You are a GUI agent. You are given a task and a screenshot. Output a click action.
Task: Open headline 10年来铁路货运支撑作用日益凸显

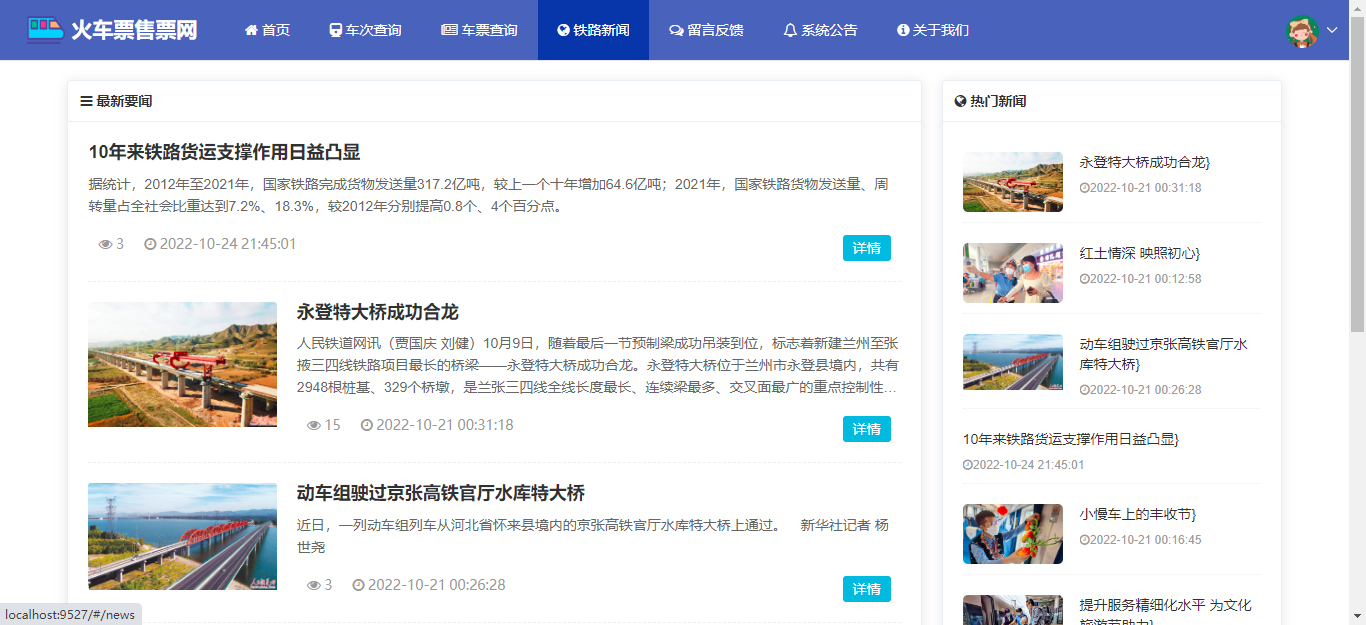pos(224,152)
